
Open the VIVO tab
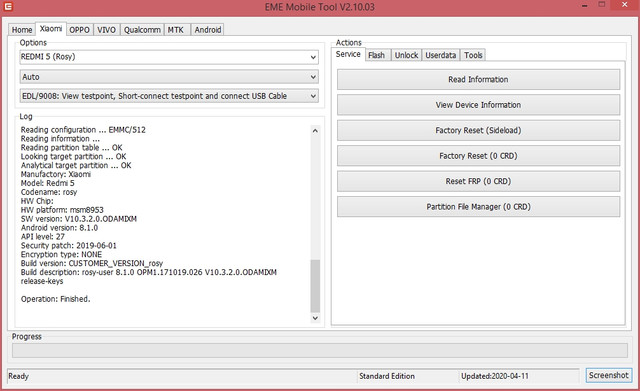point(106,30)
